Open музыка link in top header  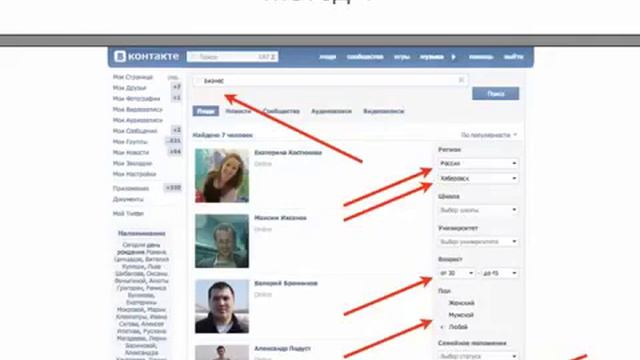(431, 57)
